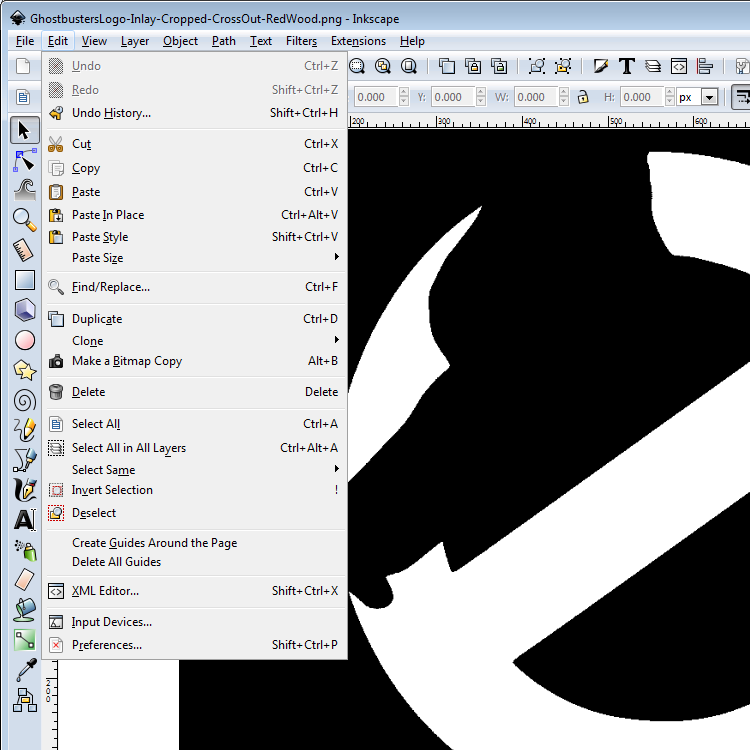Screen dimensions: 750x750
Task: Click the H height input field
Action: [x=642, y=97]
